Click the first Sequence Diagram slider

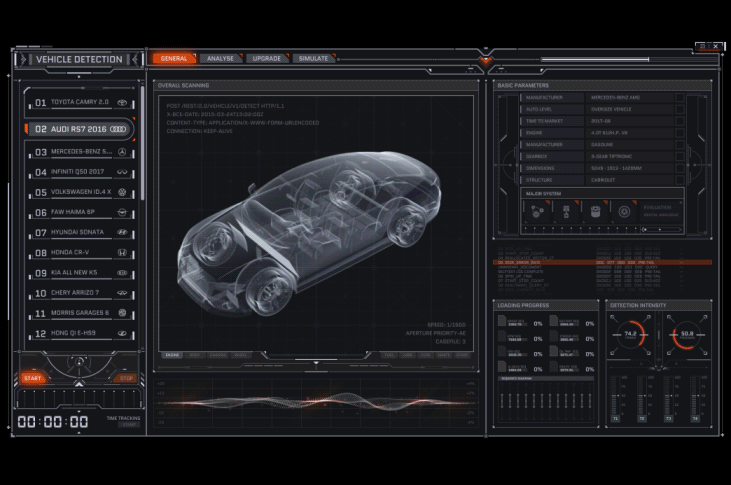click(502, 400)
